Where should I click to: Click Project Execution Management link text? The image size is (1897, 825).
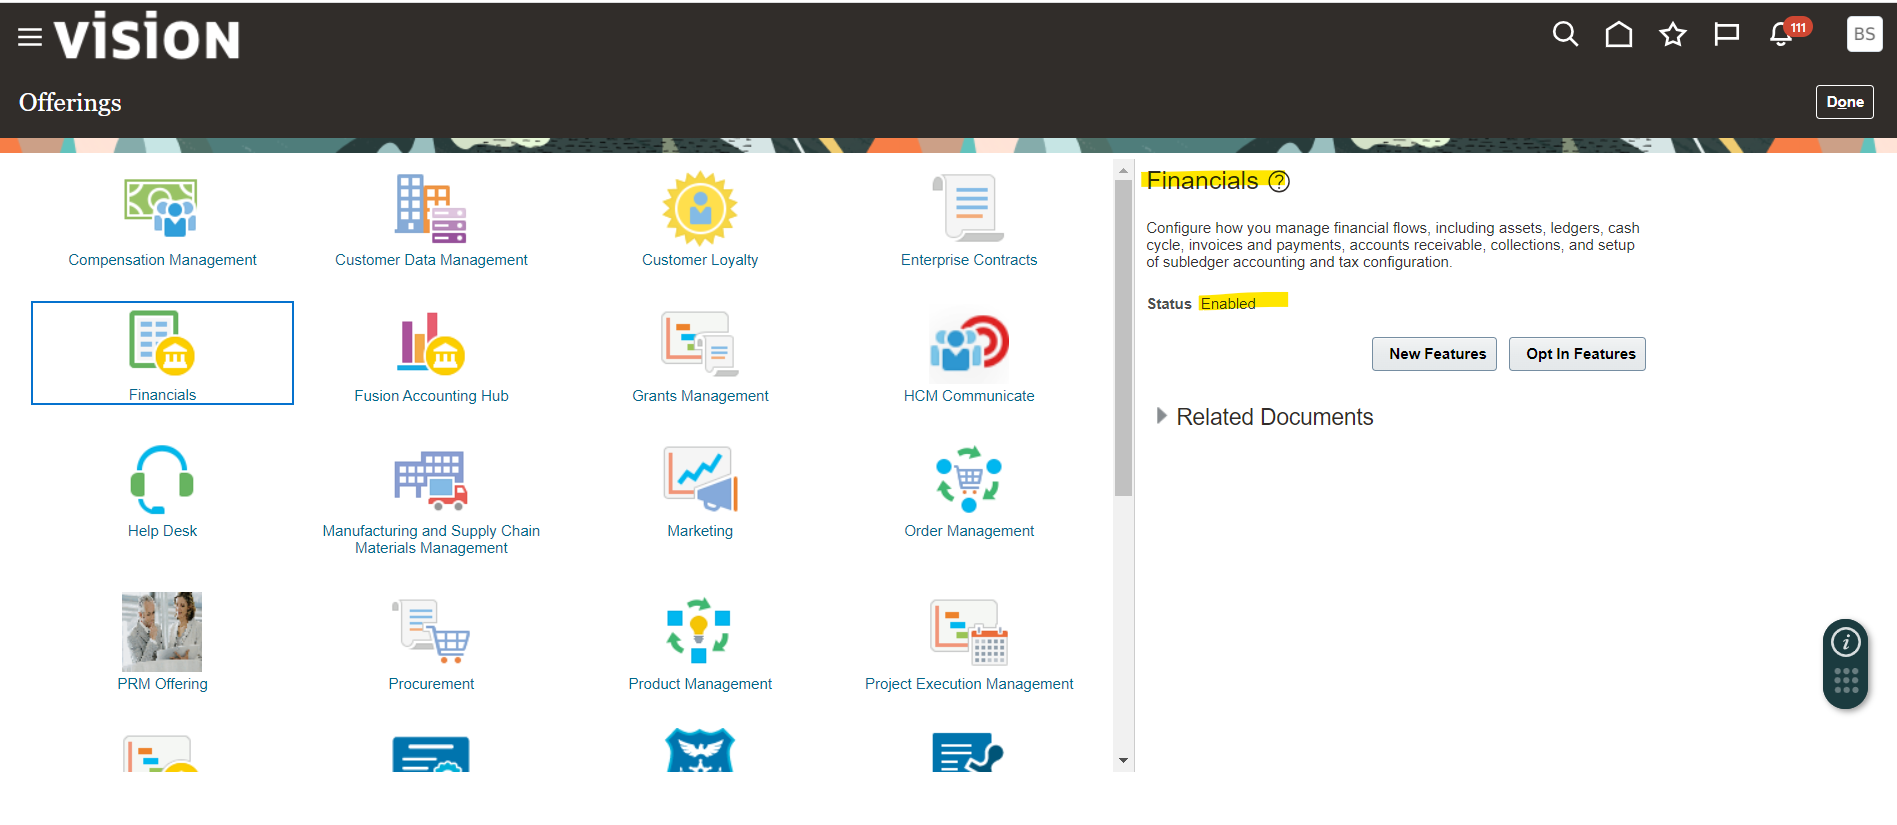pos(969,684)
